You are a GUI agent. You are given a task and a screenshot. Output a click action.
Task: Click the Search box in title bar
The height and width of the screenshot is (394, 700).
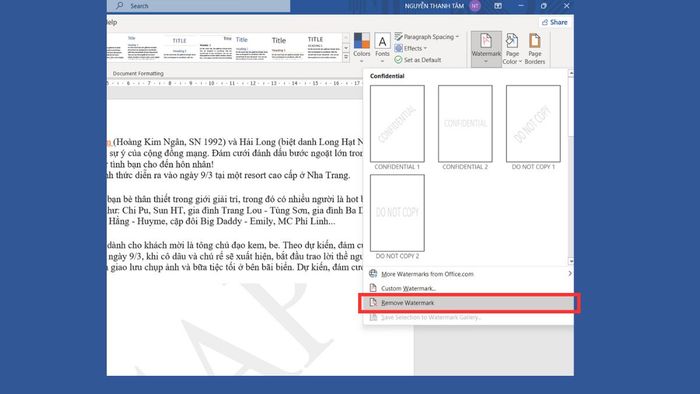pos(199,6)
